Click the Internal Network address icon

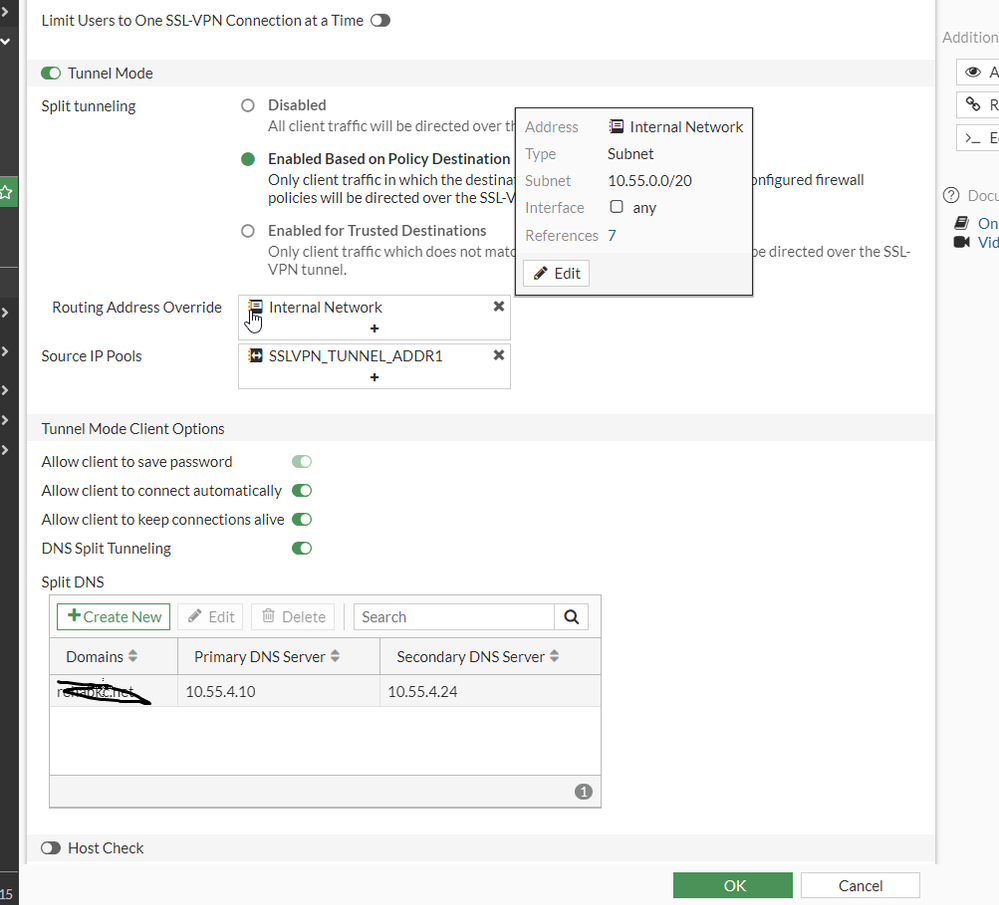[255, 307]
